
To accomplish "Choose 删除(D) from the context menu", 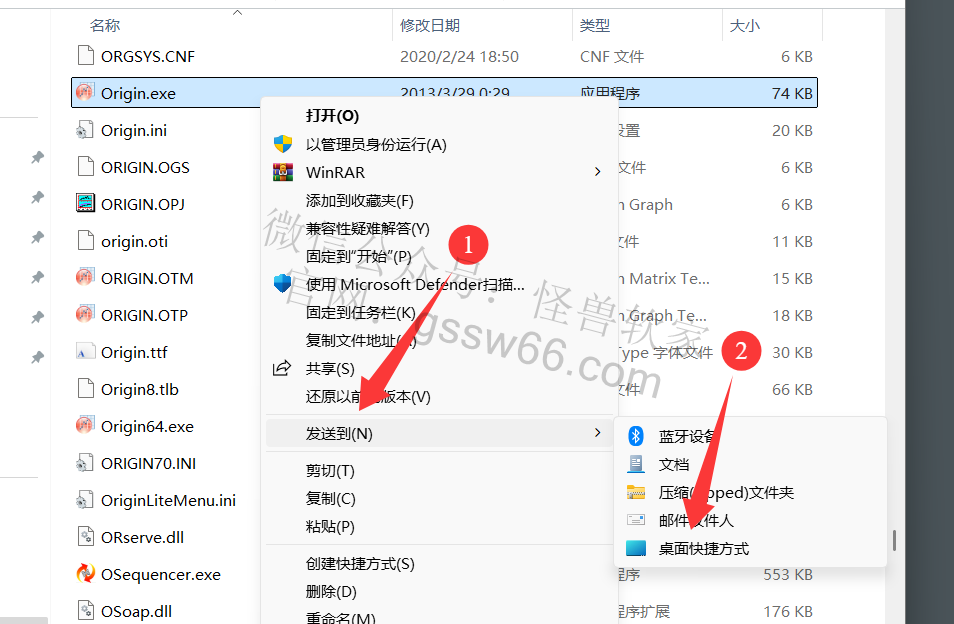I will coord(331,592).
